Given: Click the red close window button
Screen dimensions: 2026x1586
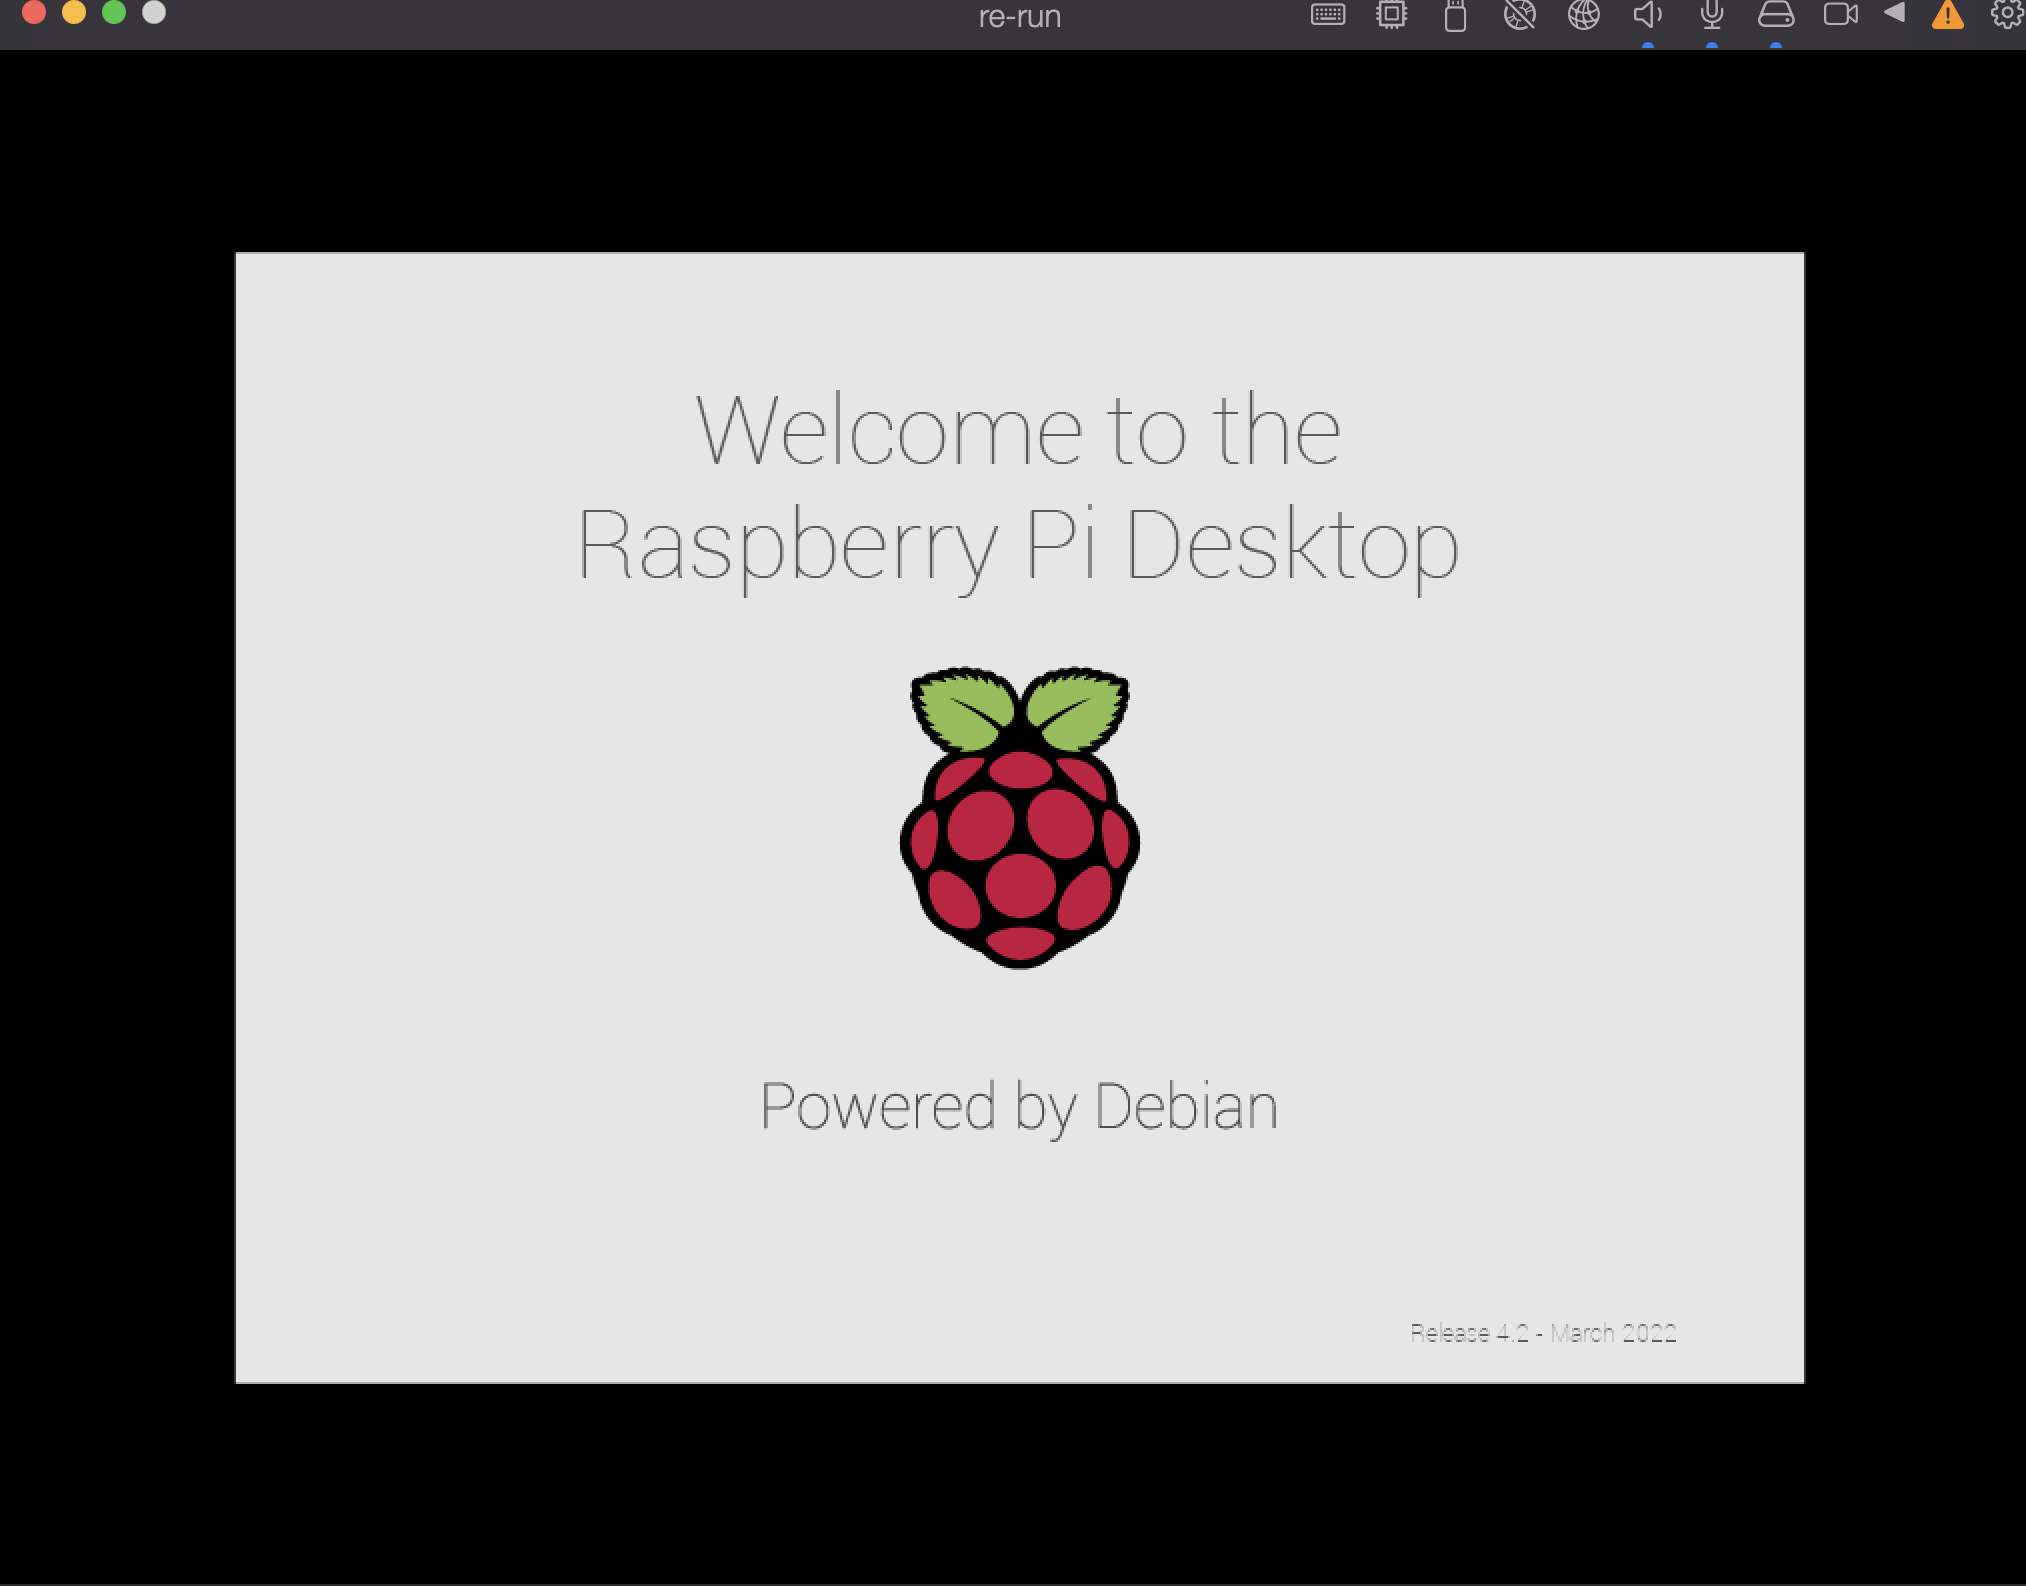Looking at the screenshot, I should (34, 12).
